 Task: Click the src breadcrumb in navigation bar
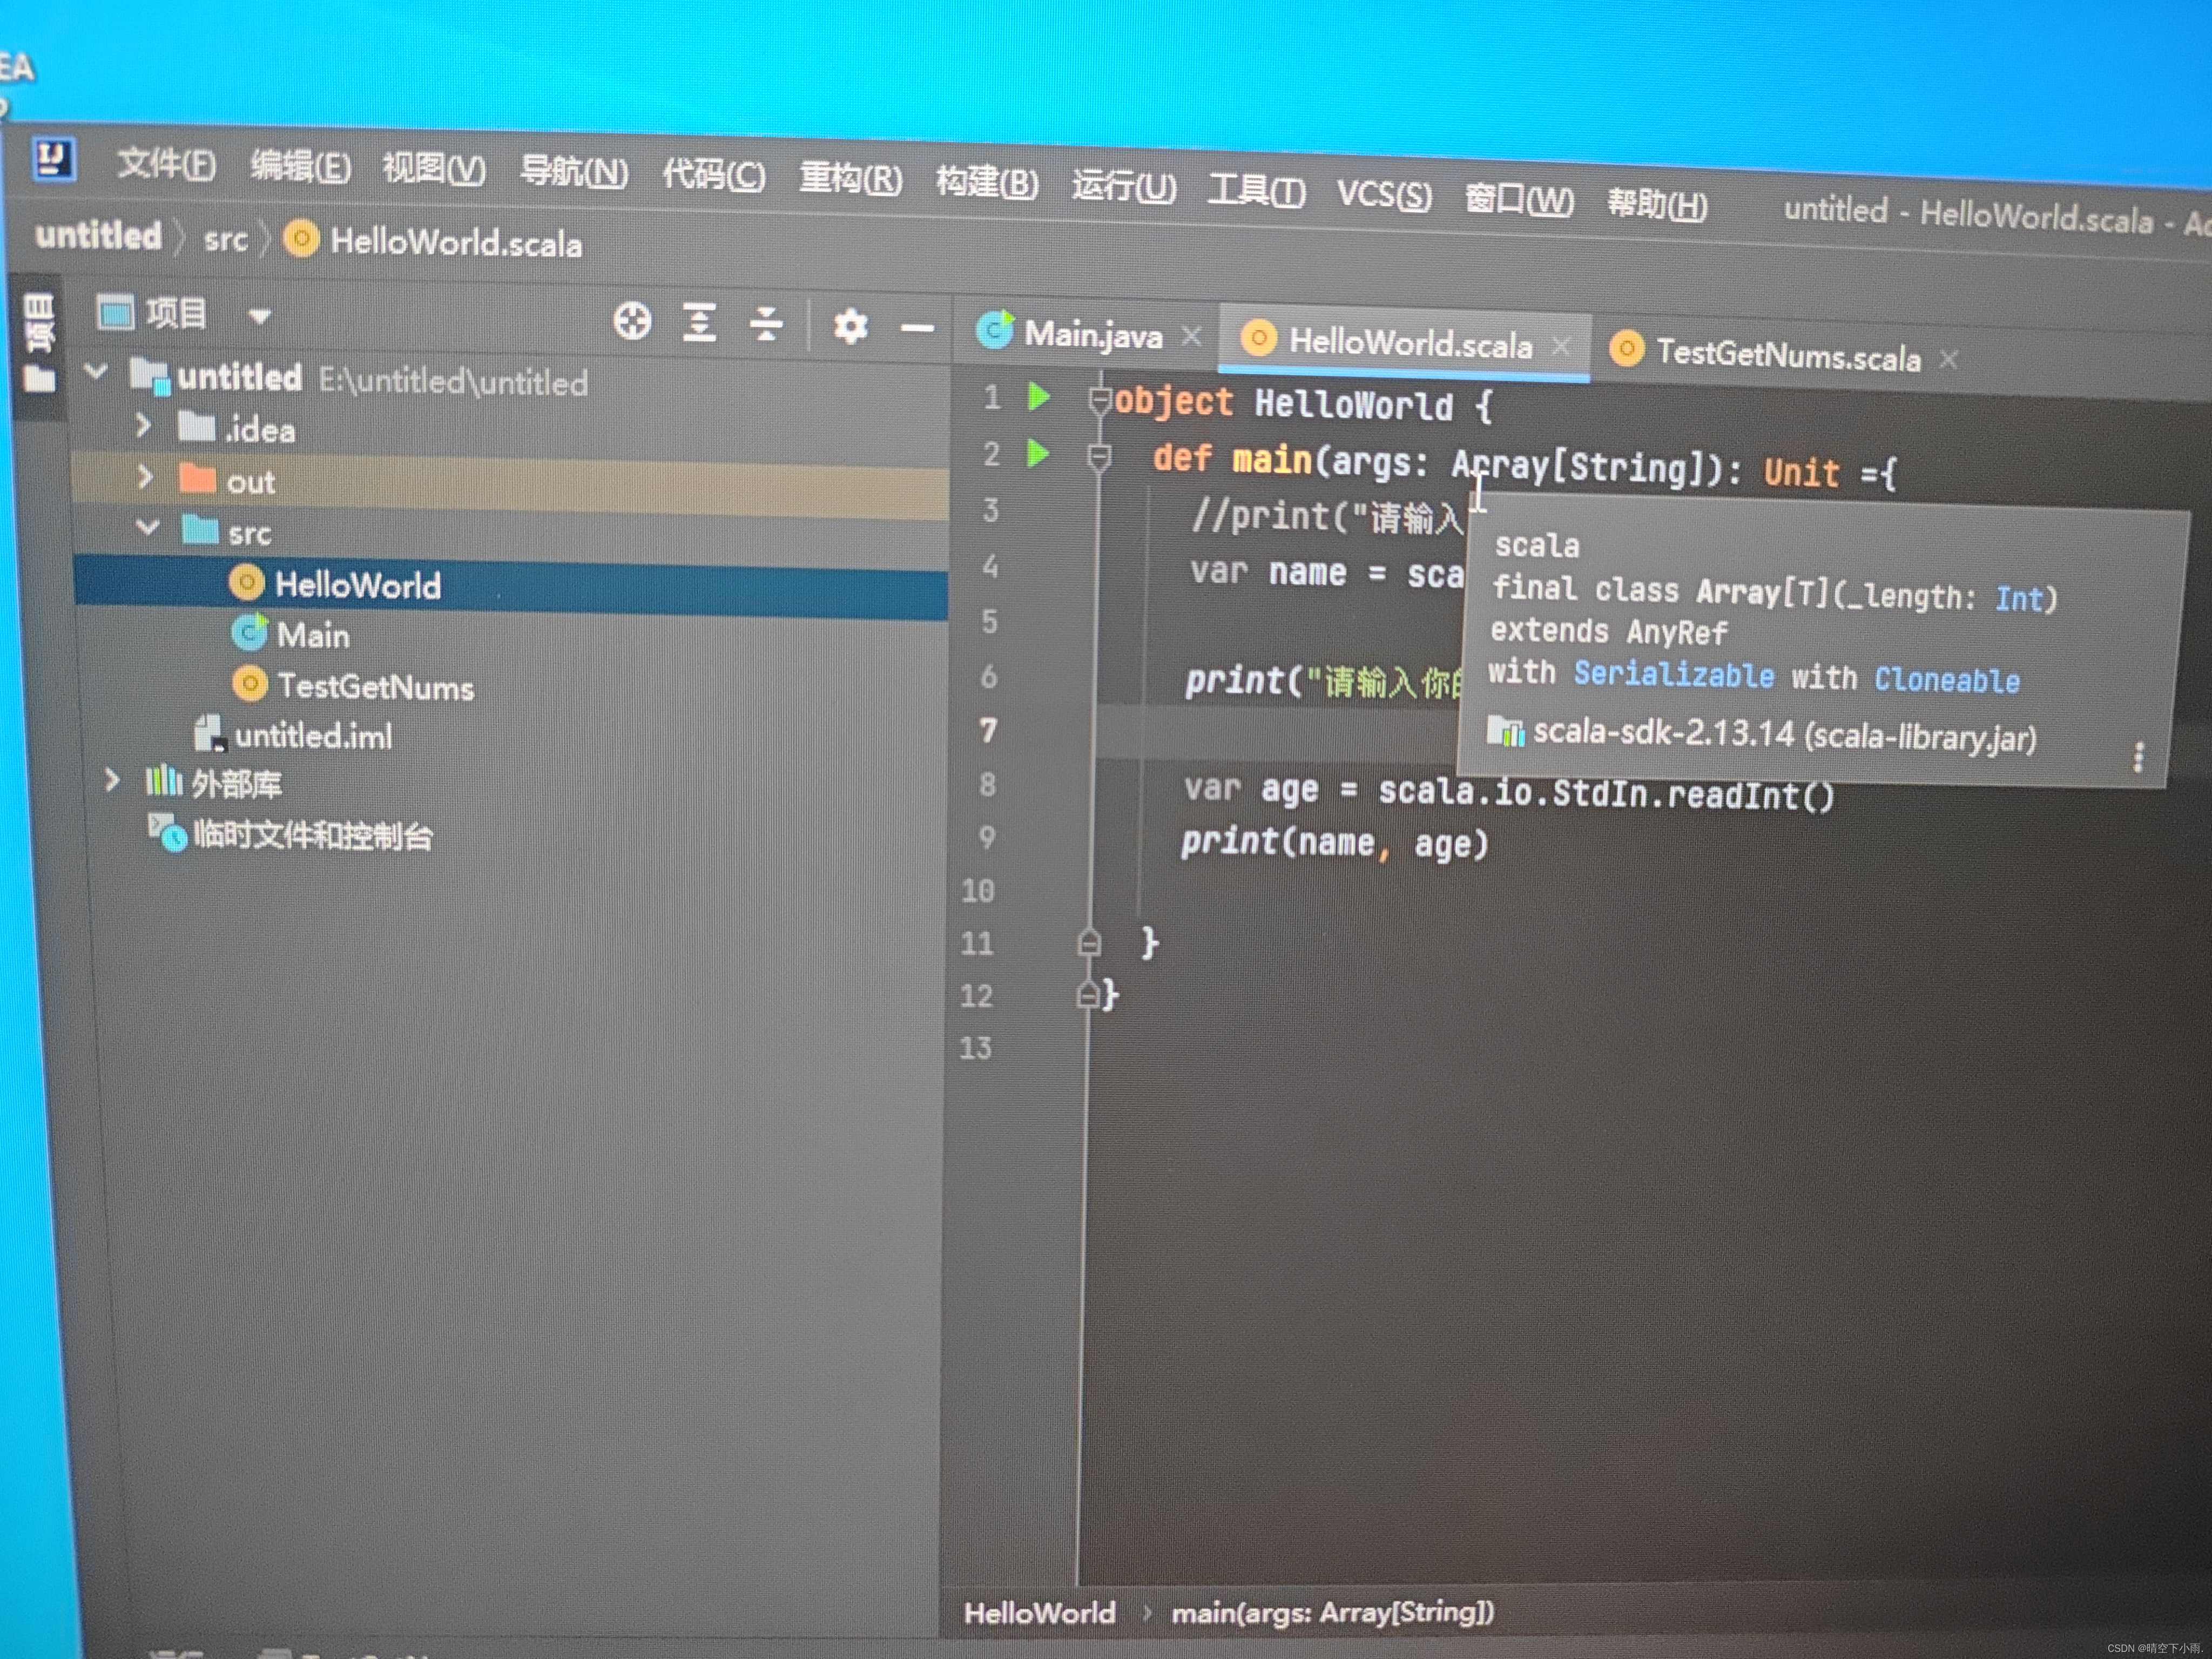(225, 240)
